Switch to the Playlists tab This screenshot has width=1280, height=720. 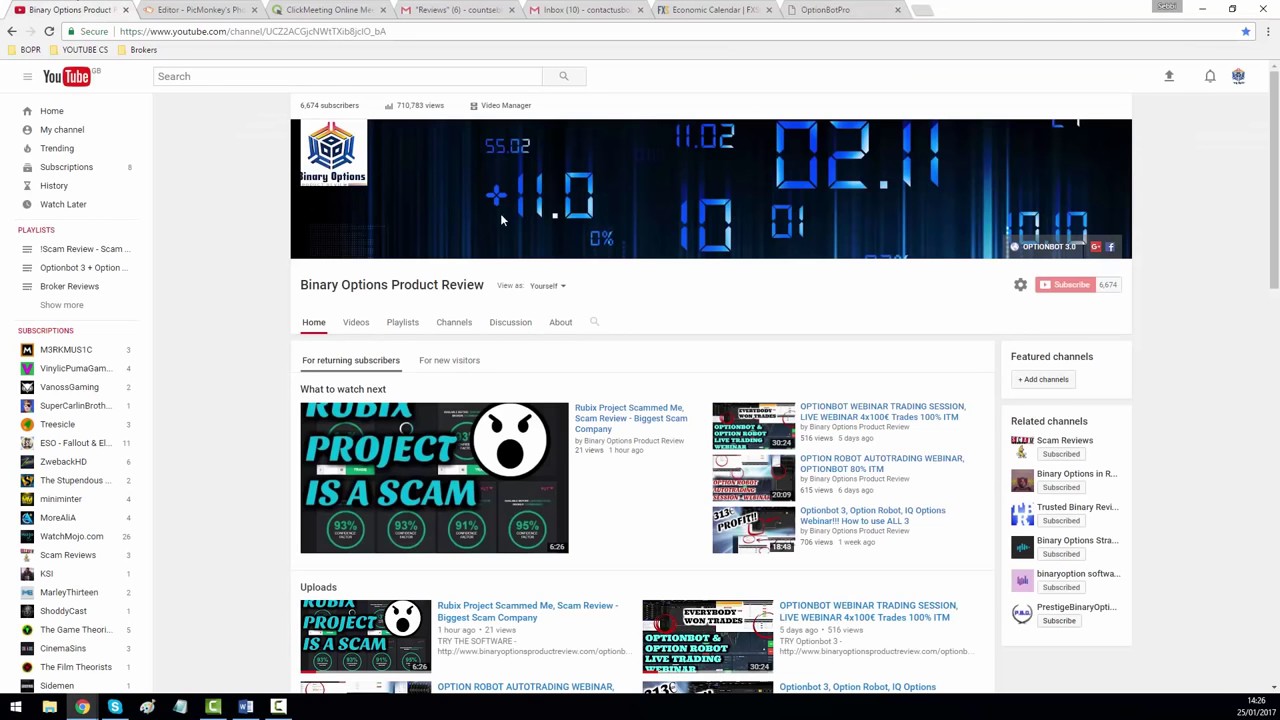click(402, 322)
